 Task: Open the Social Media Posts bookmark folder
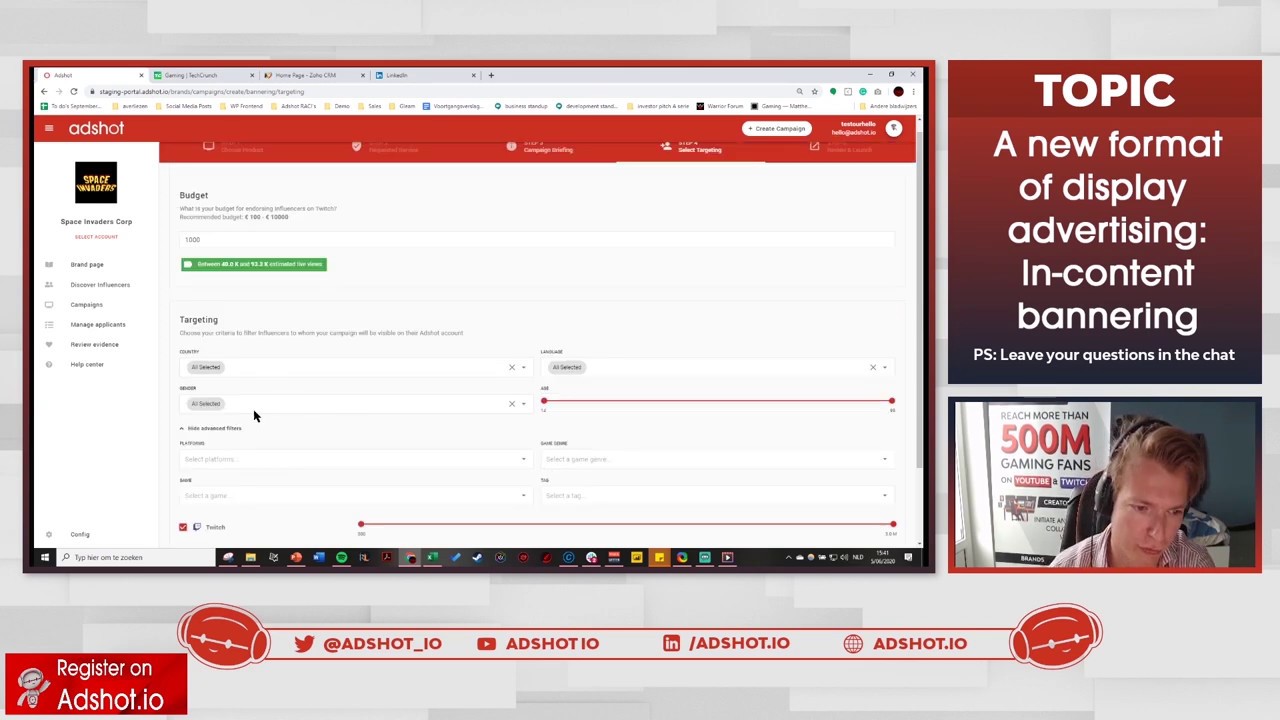coord(185,106)
